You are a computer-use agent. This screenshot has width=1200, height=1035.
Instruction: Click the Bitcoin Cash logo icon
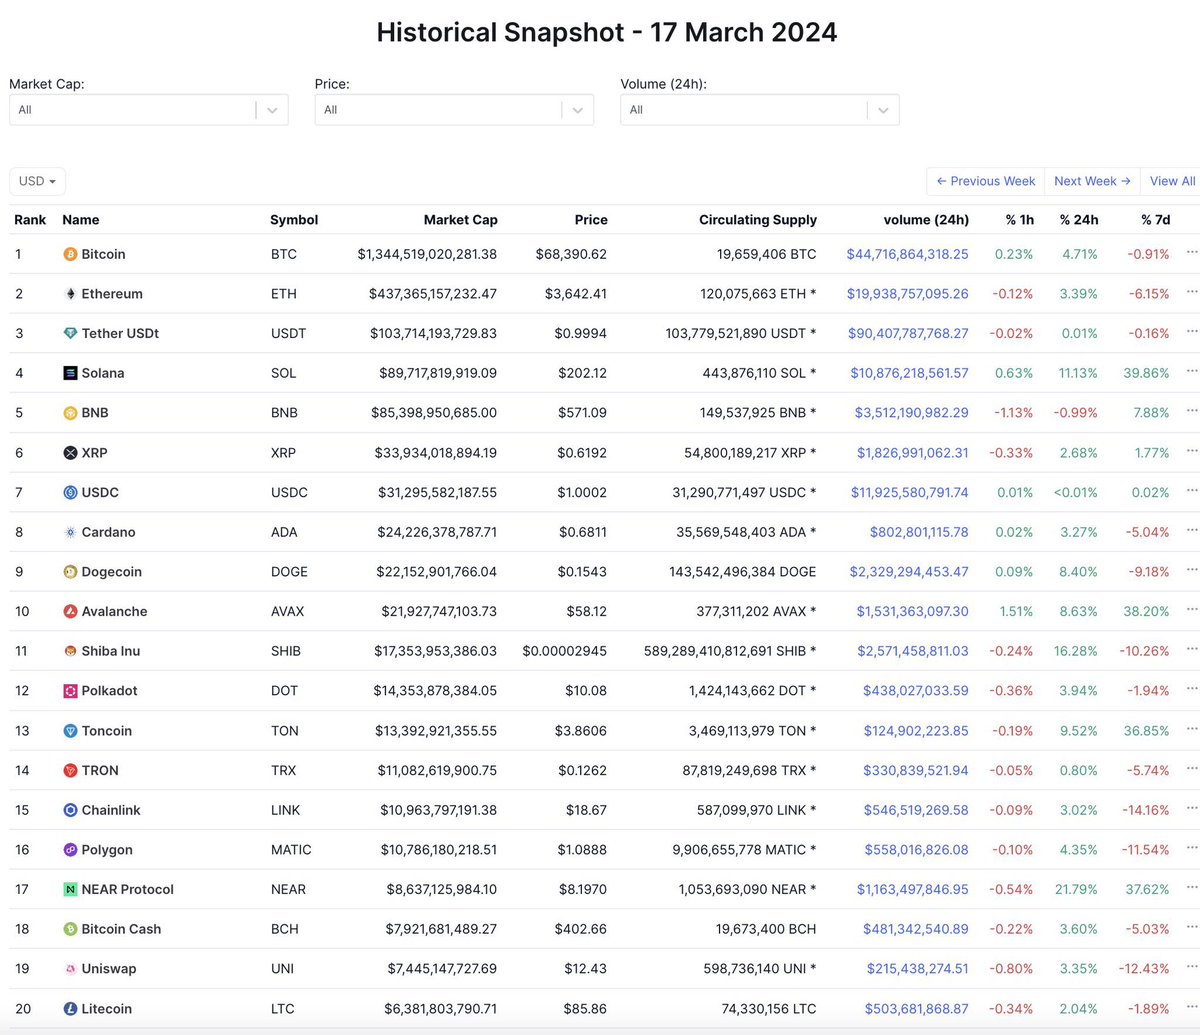coord(70,929)
